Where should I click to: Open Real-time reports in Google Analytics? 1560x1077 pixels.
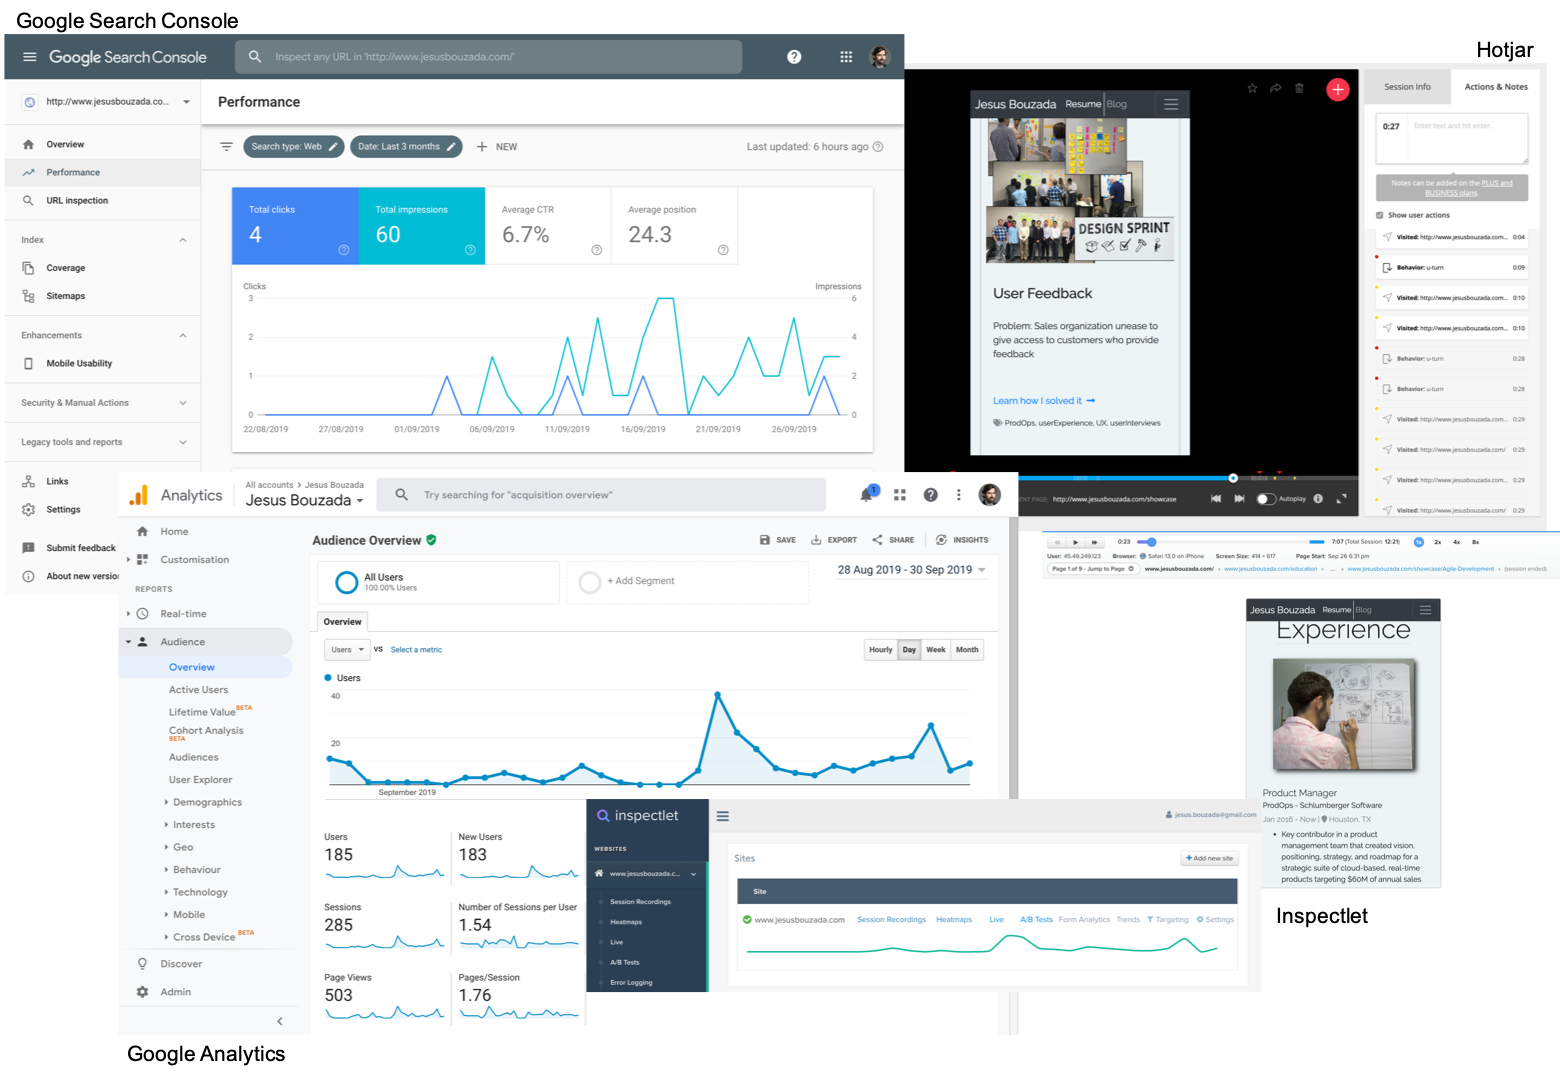pyautogui.click(x=185, y=613)
